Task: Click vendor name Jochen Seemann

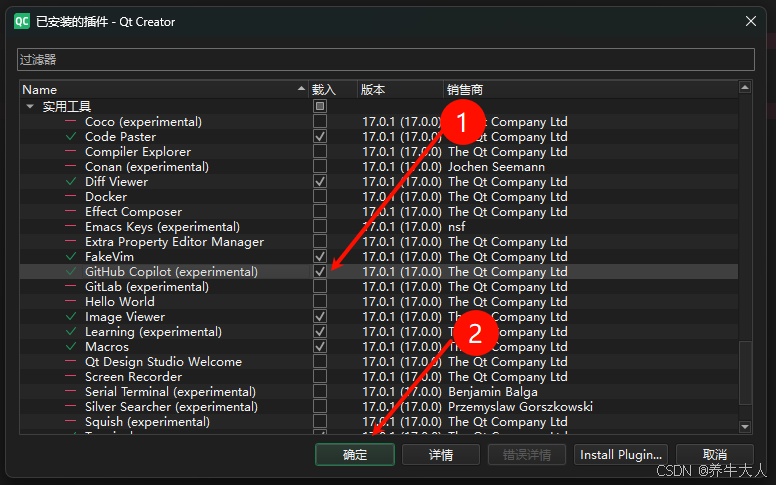Action: [496, 167]
